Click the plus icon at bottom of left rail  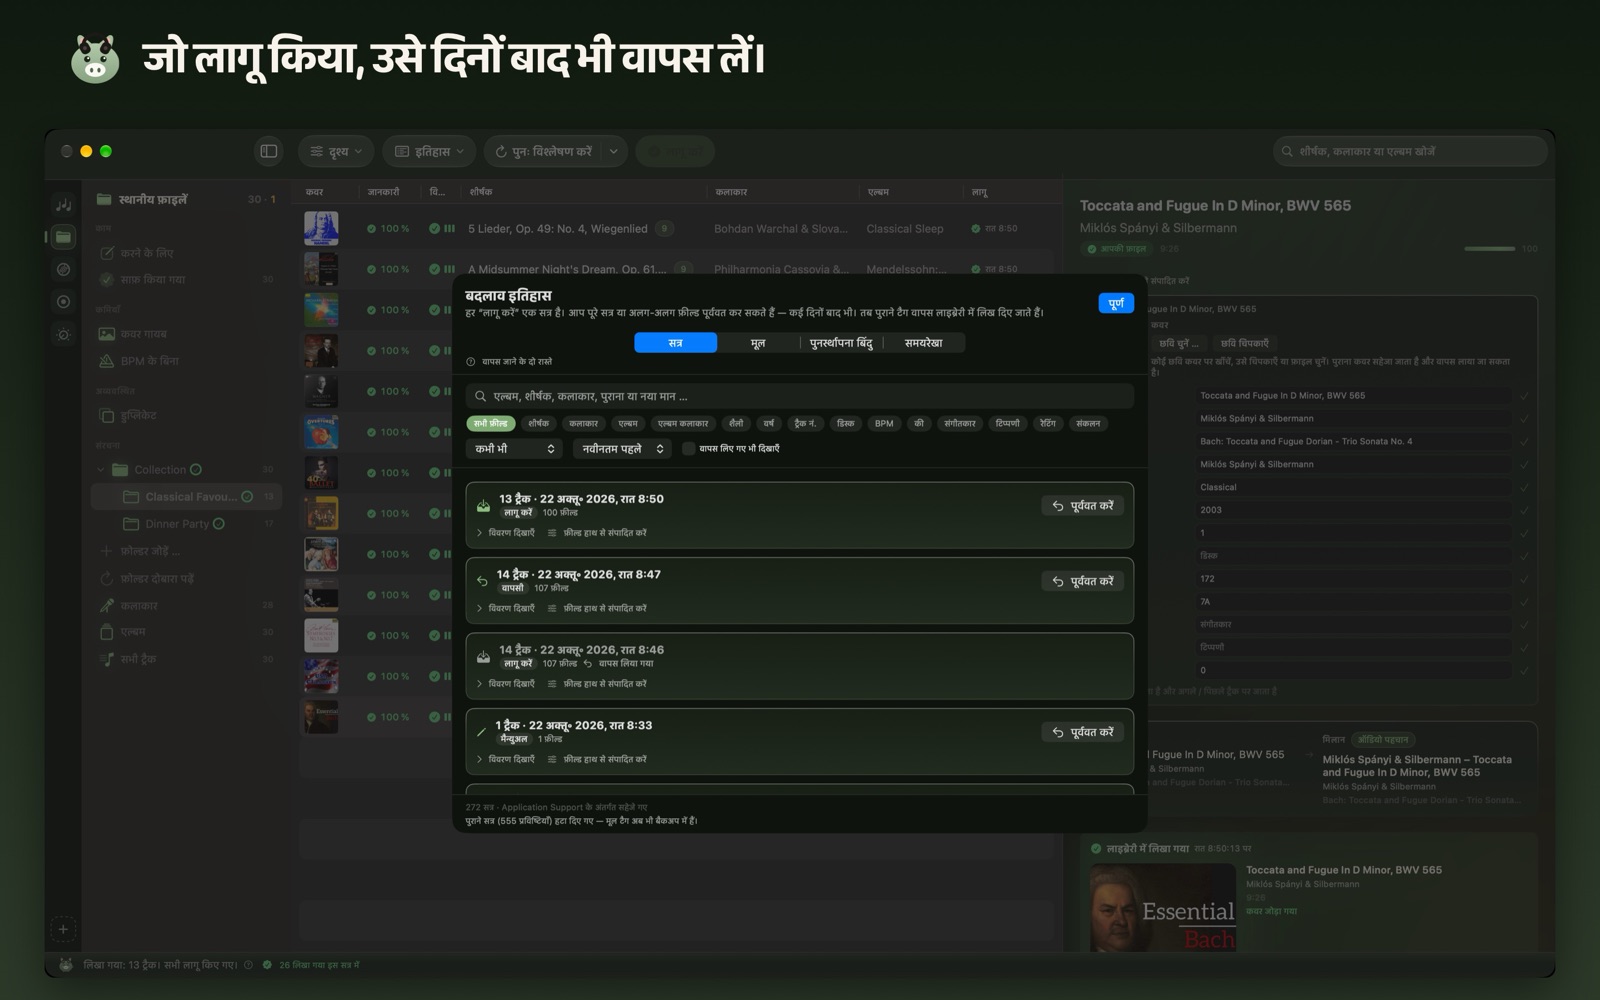click(63, 929)
